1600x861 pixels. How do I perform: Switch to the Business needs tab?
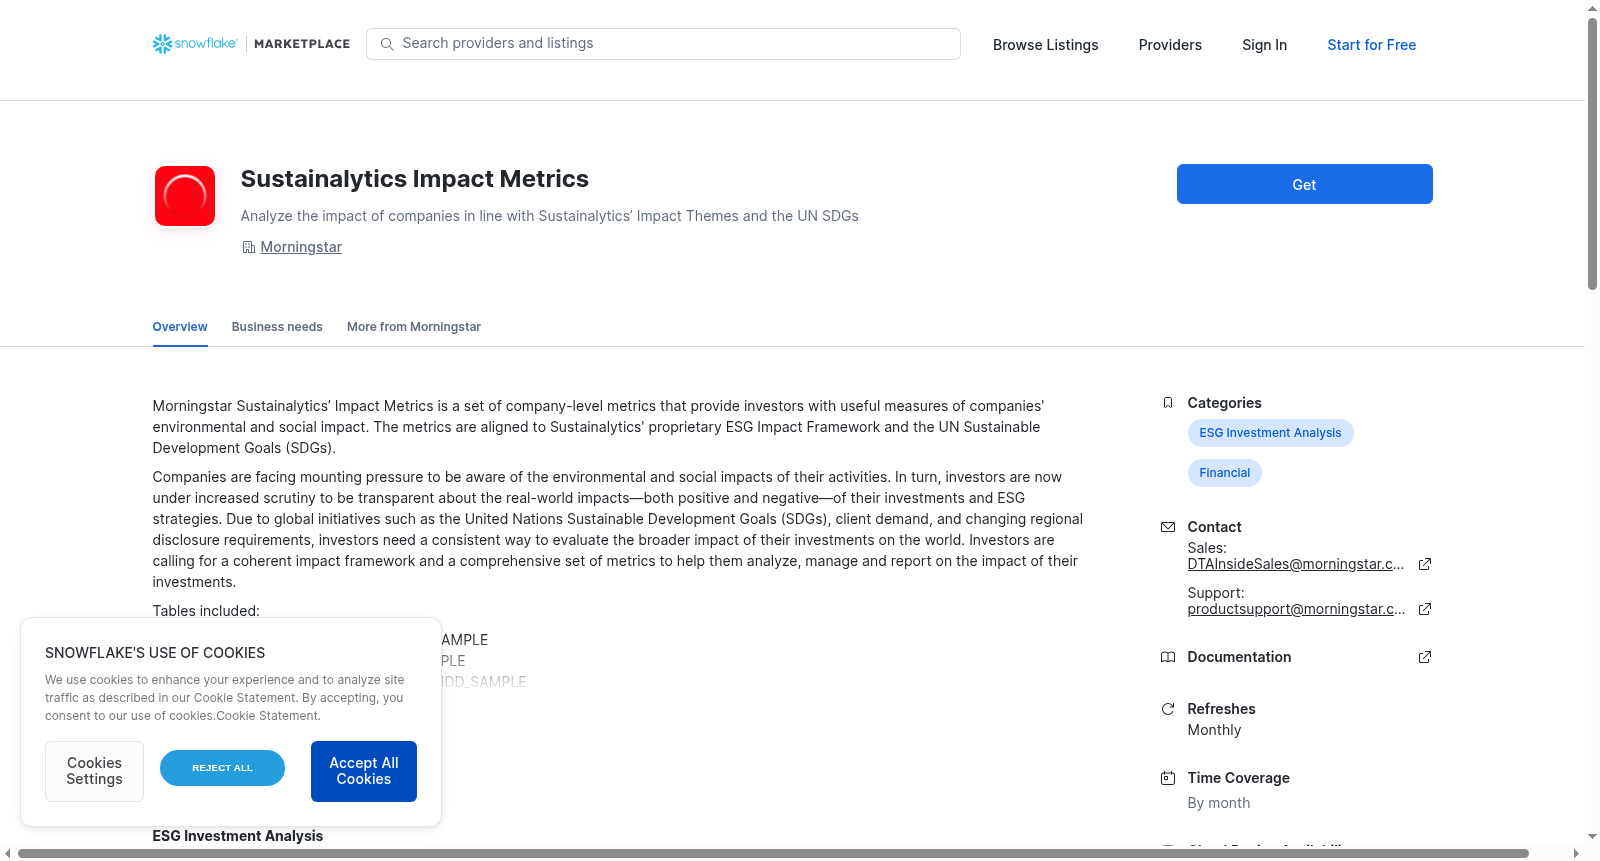(x=277, y=327)
